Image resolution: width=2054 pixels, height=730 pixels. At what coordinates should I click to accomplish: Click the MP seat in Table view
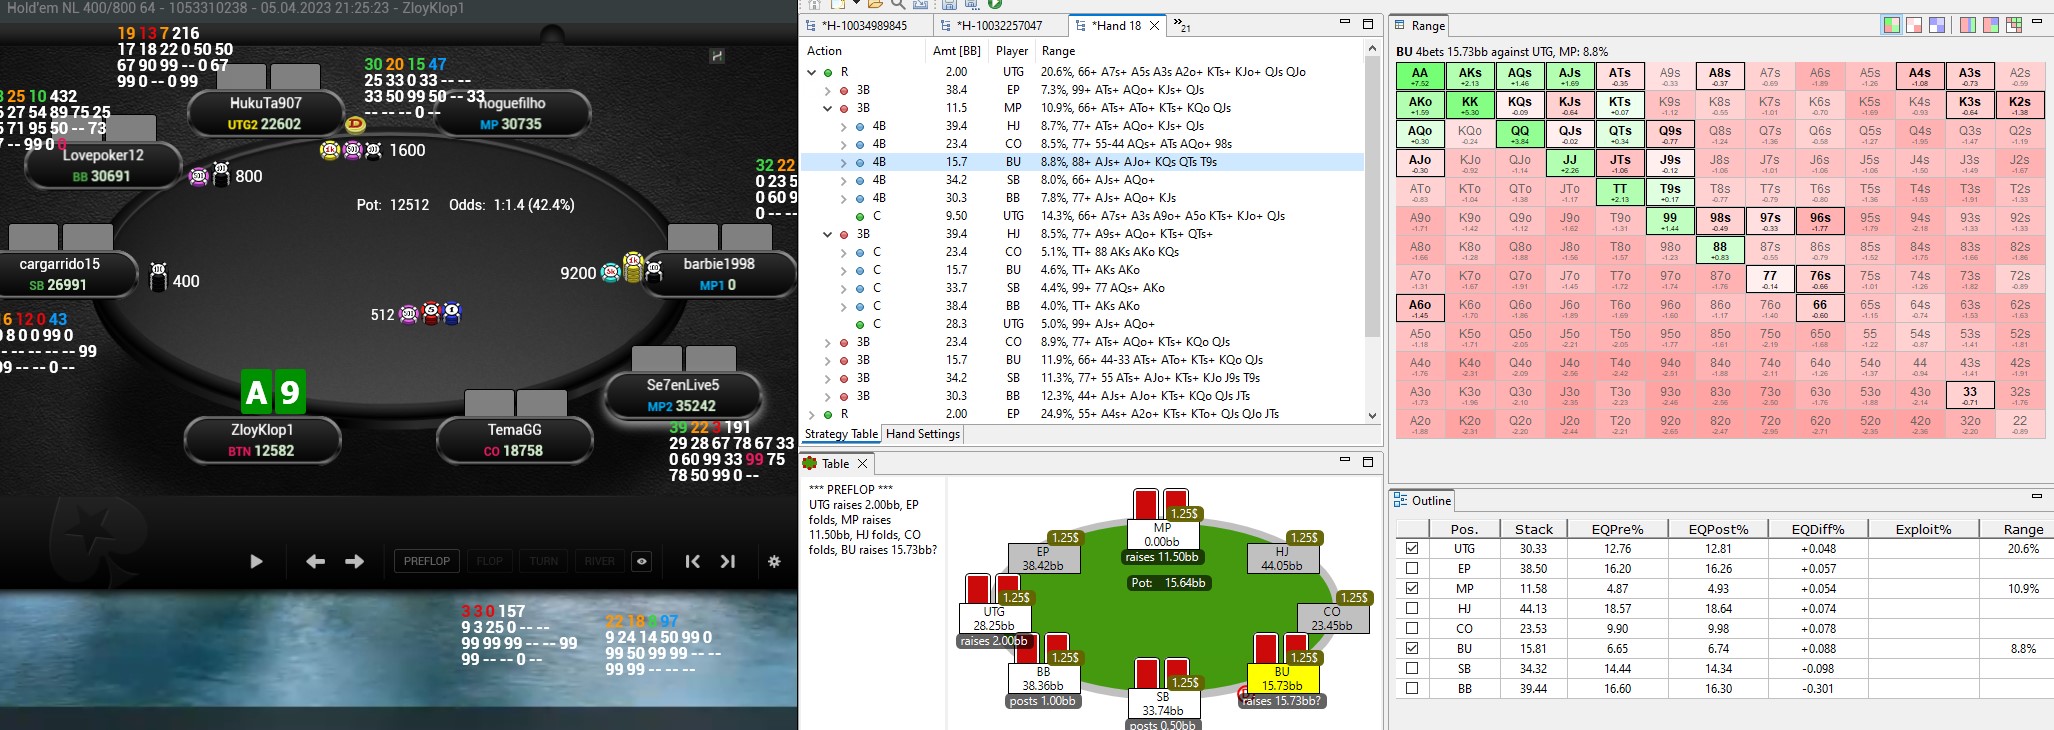(1162, 535)
